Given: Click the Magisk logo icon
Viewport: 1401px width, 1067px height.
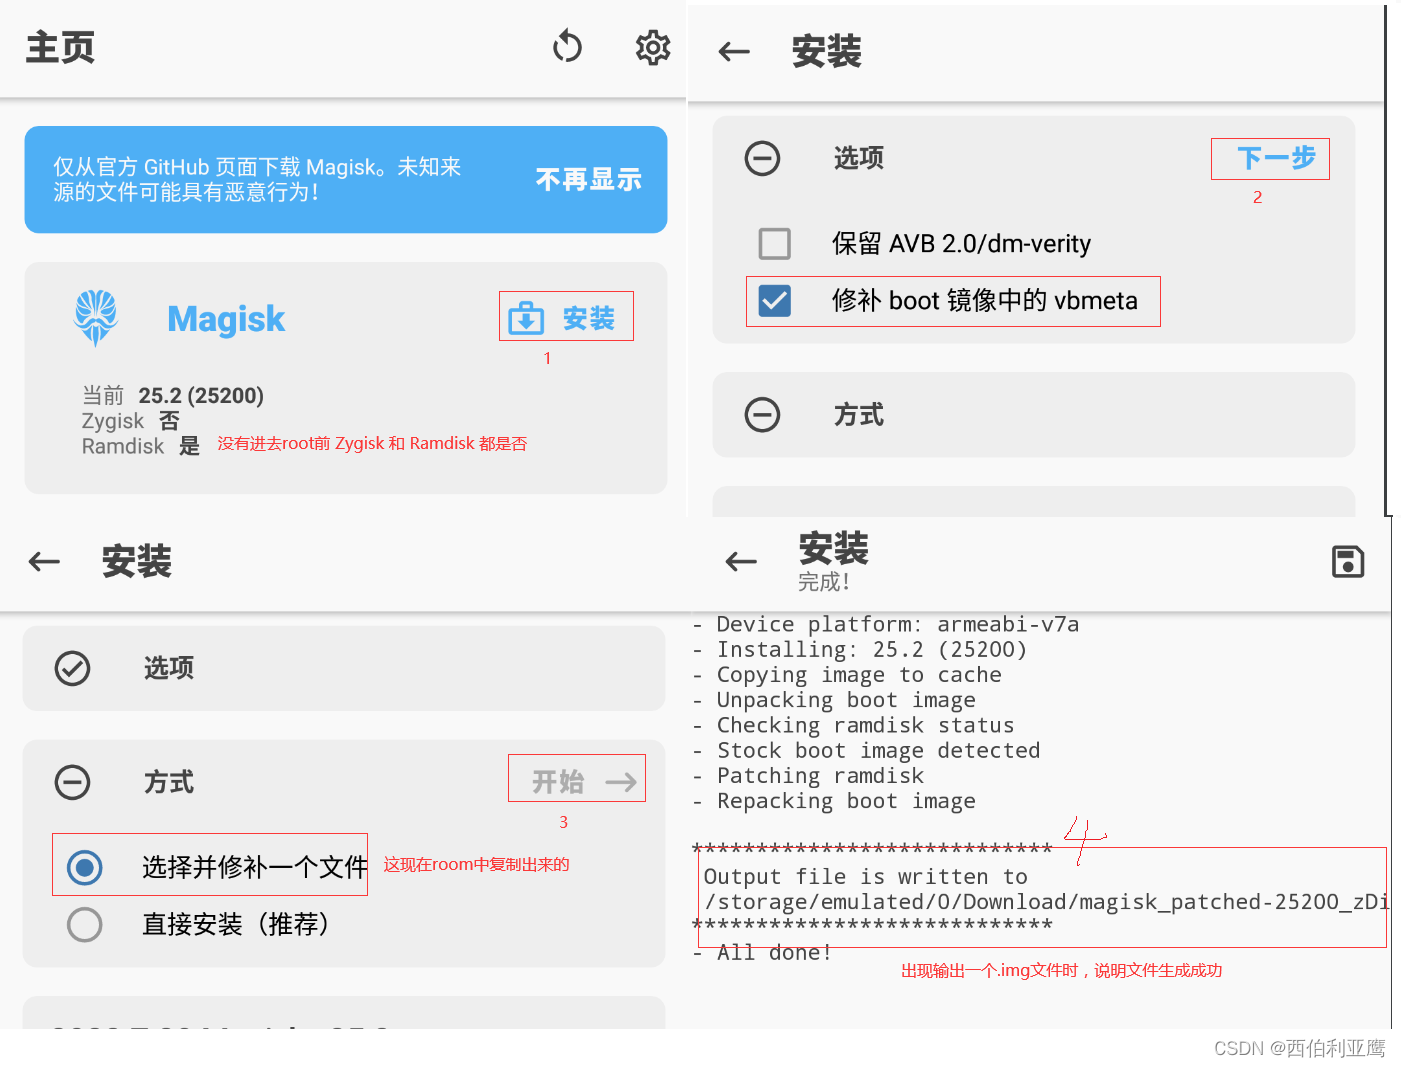Looking at the screenshot, I should (96, 318).
